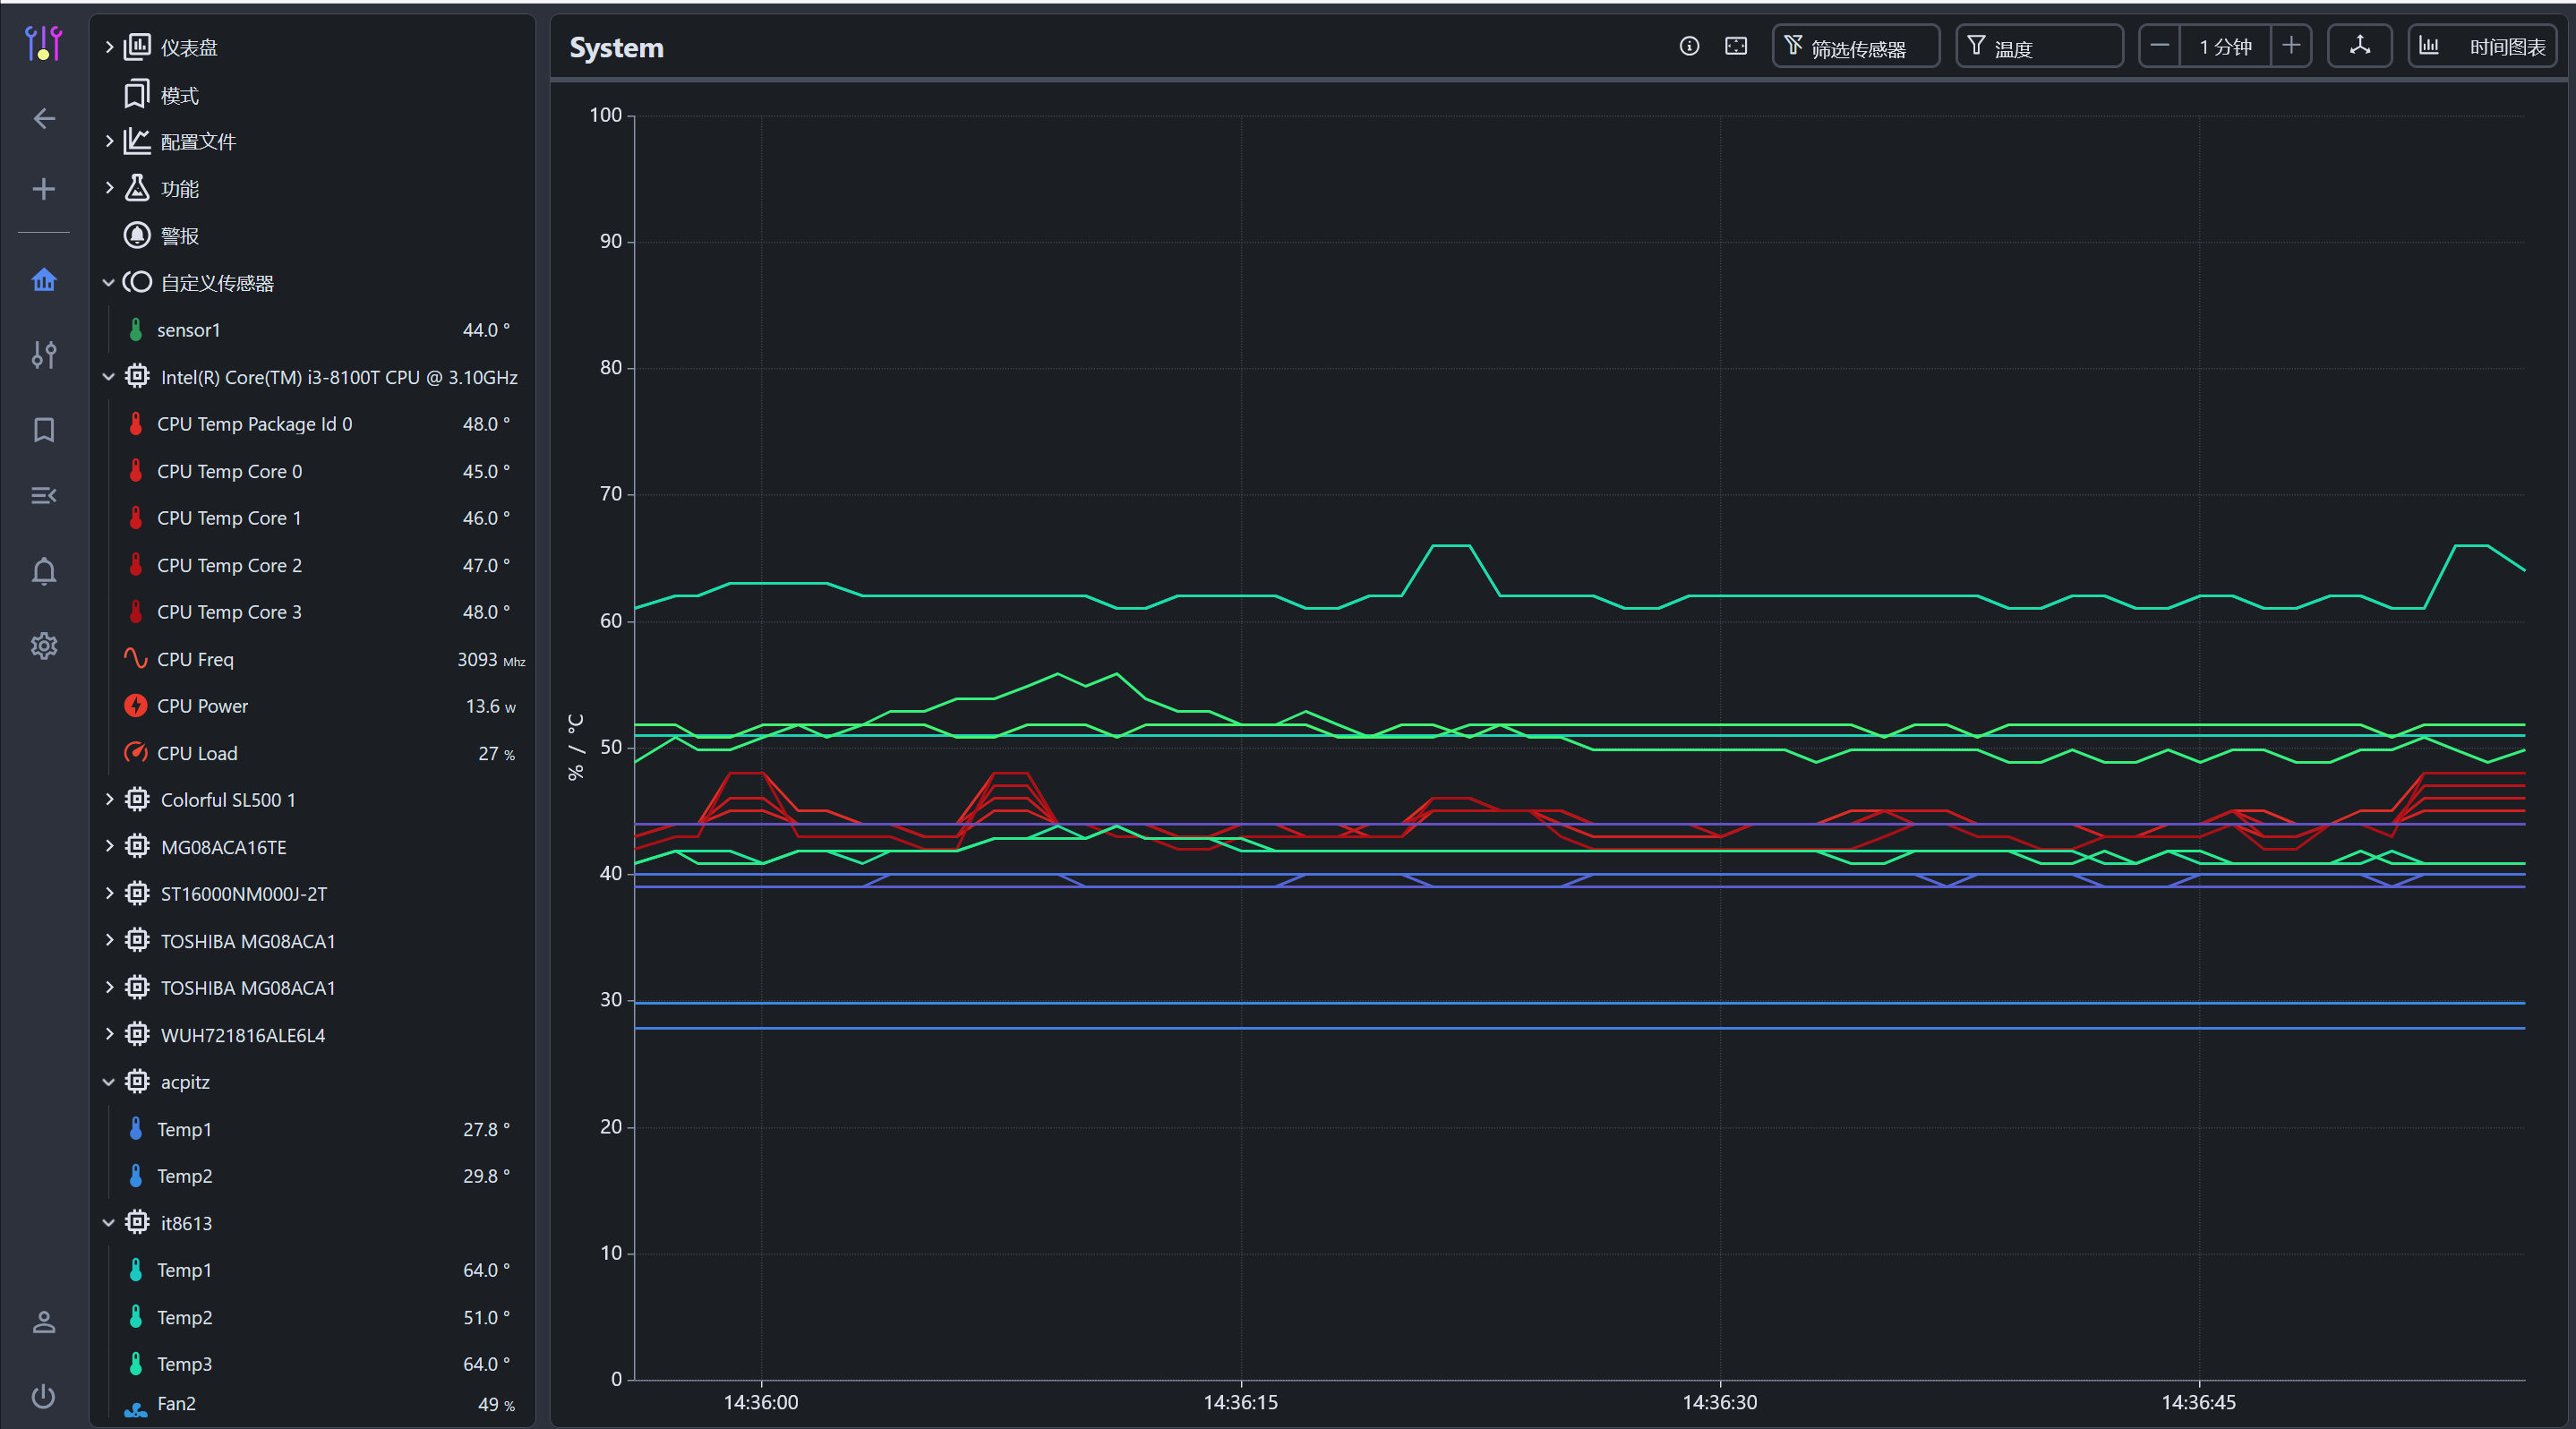Viewport: 2576px width, 1429px height.
Task: Click the app logo at the top left
Action: [44, 43]
